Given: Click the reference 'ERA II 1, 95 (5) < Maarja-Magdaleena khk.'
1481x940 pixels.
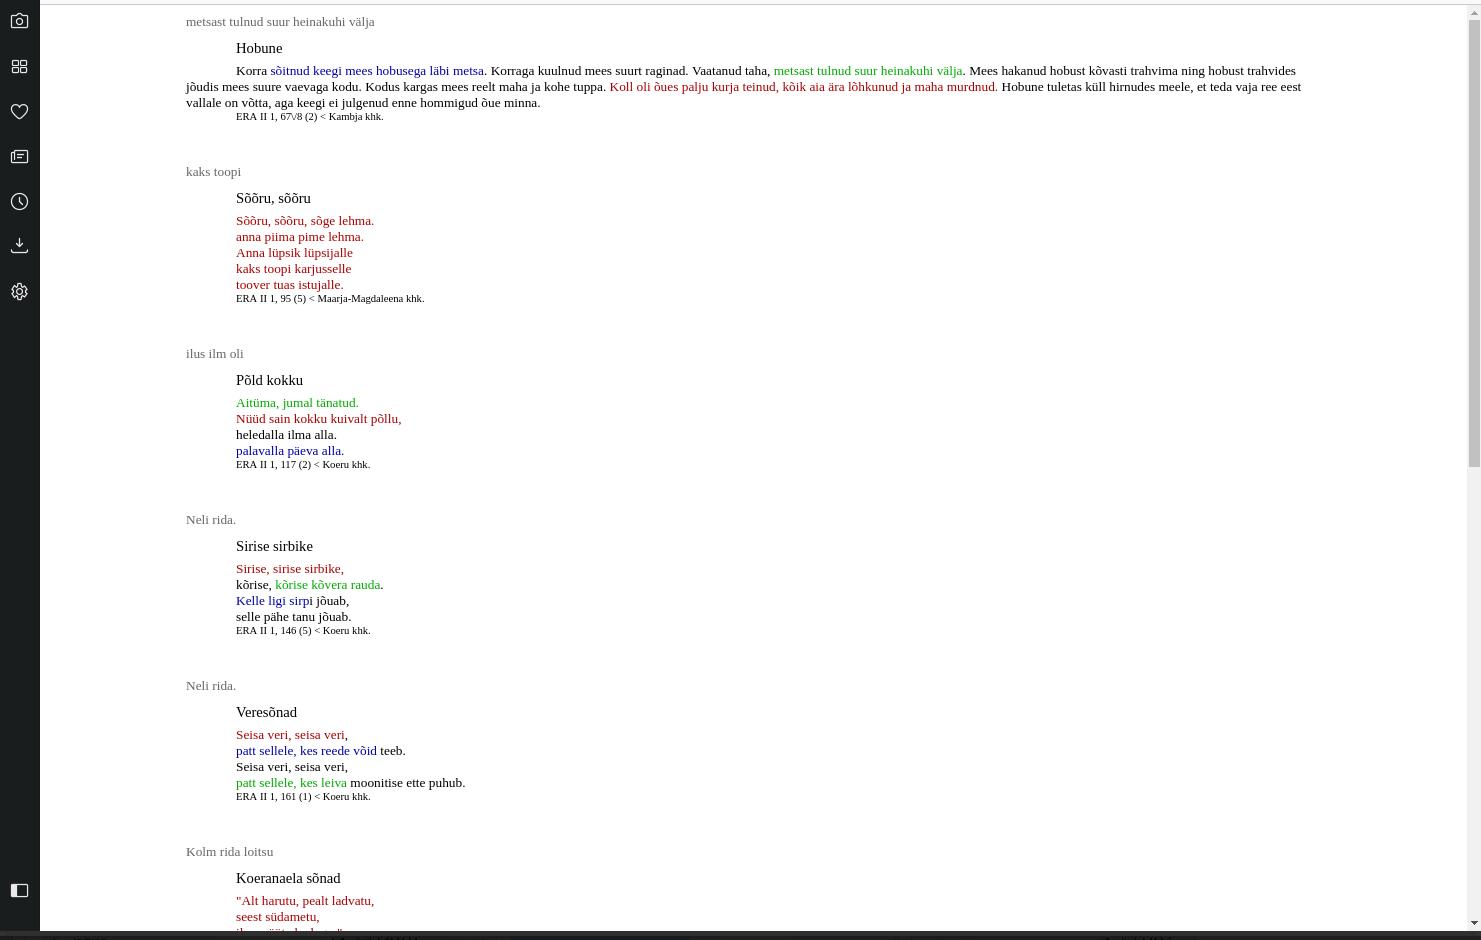Looking at the screenshot, I should click(330, 299).
